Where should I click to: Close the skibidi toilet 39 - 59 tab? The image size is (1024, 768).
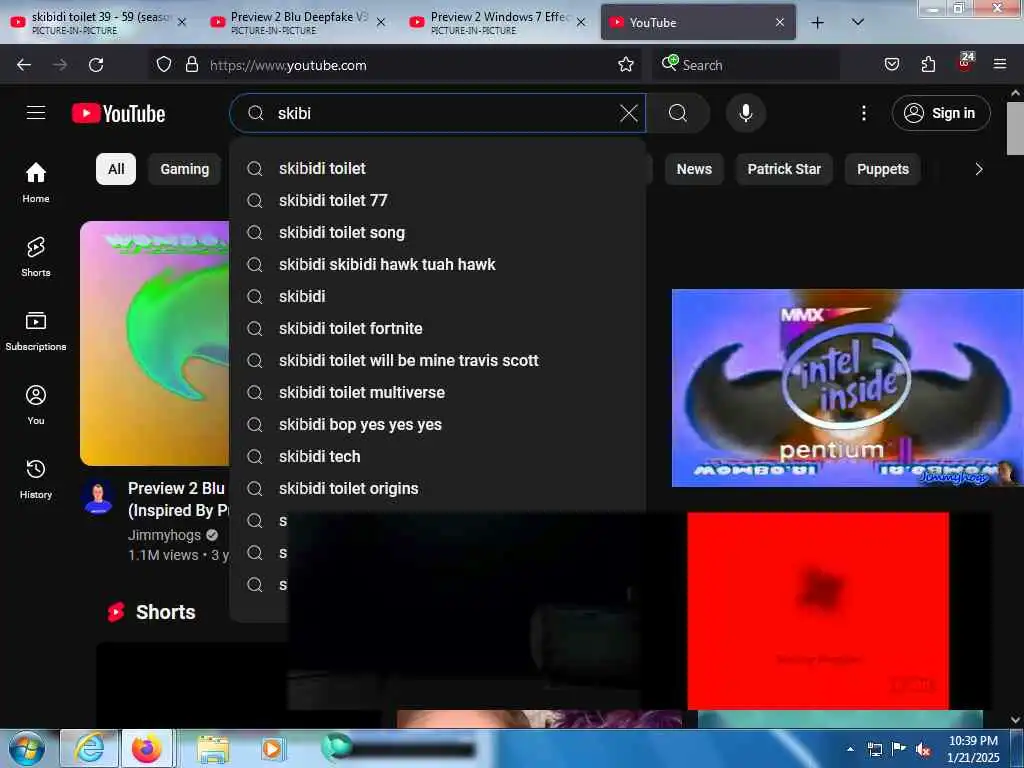[x=182, y=22]
